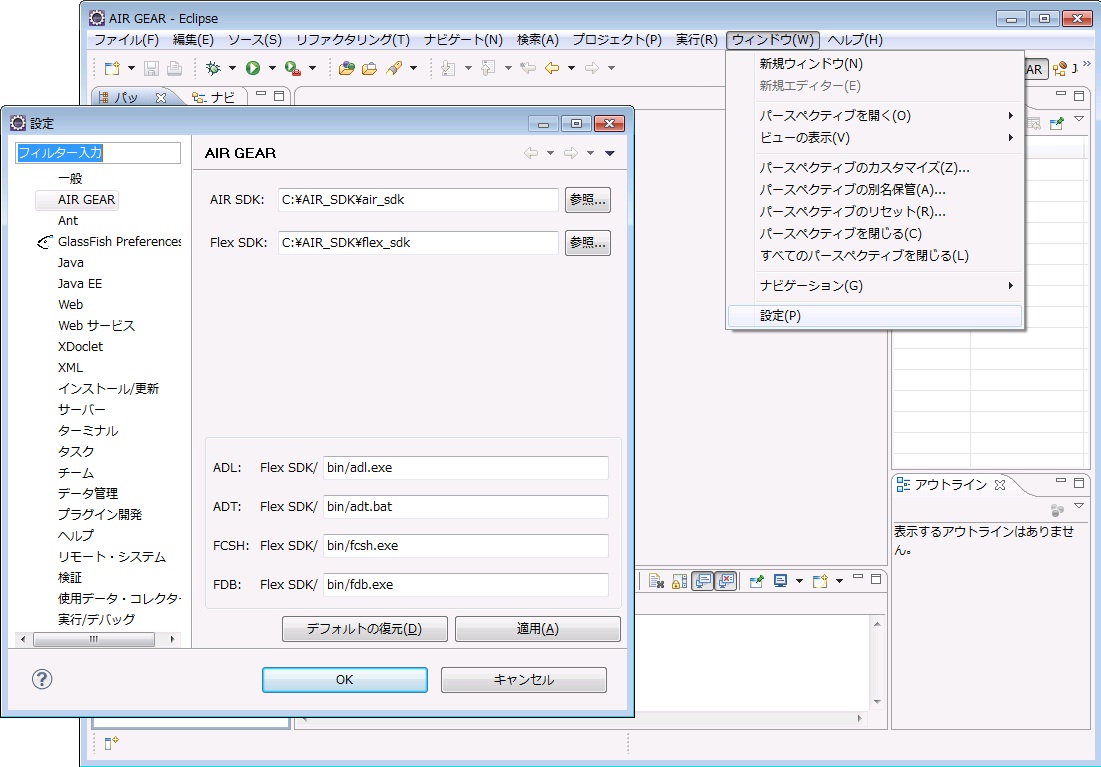Click the Open Type folder icon
1101x767 pixels.
coord(346,68)
